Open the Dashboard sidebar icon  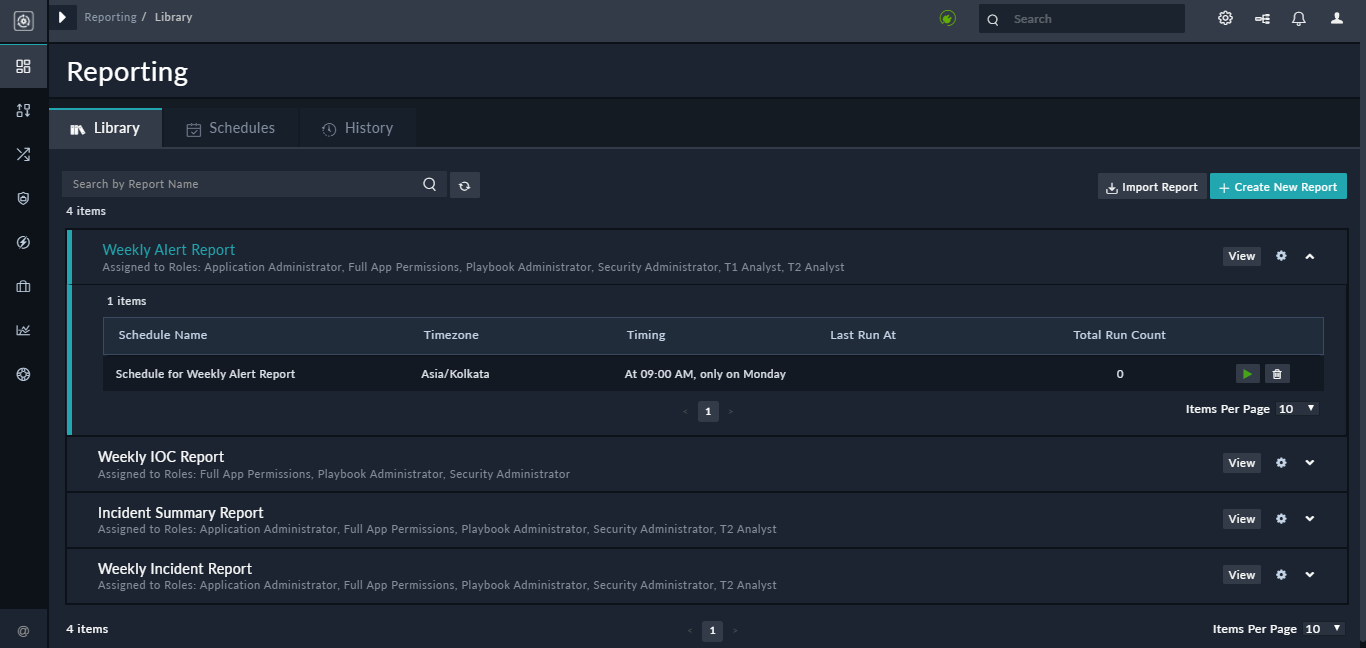23,66
